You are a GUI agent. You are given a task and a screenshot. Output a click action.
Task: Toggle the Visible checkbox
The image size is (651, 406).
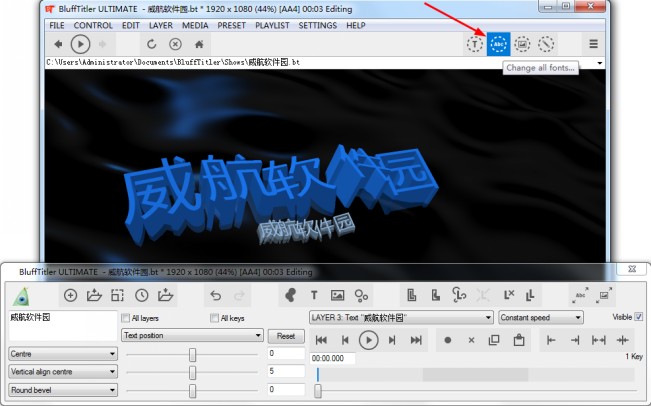pyautogui.click(x=639, y=317)
